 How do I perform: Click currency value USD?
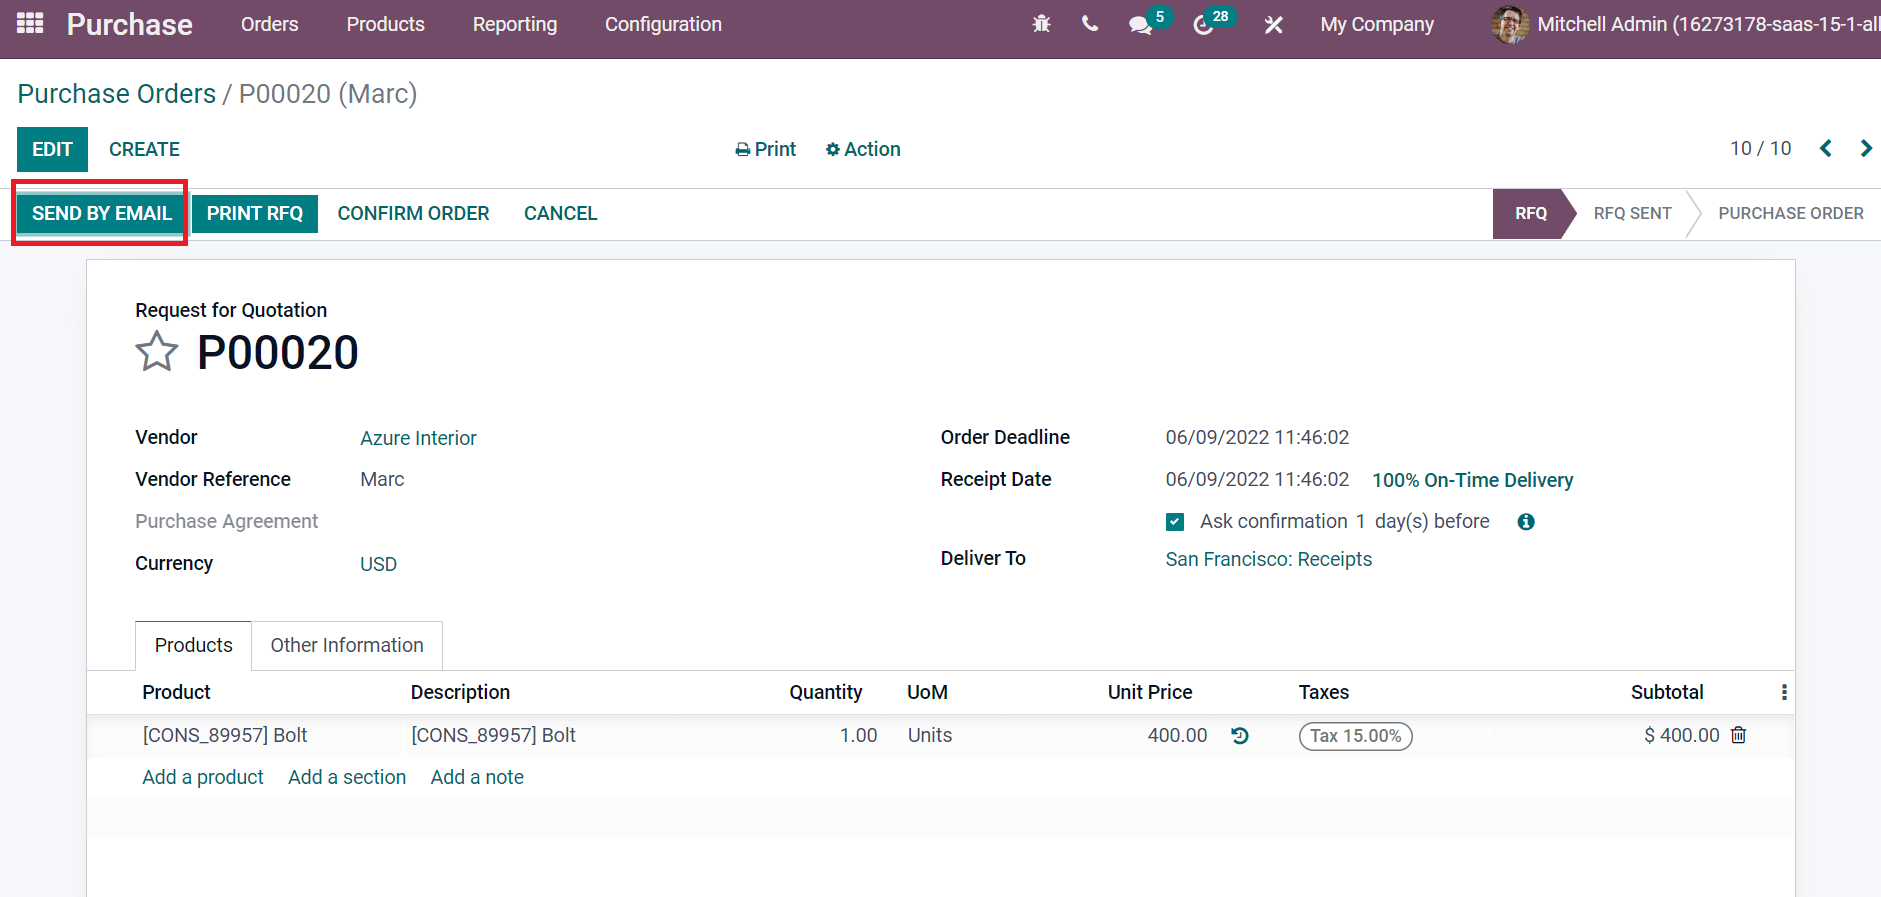(378, 564)
